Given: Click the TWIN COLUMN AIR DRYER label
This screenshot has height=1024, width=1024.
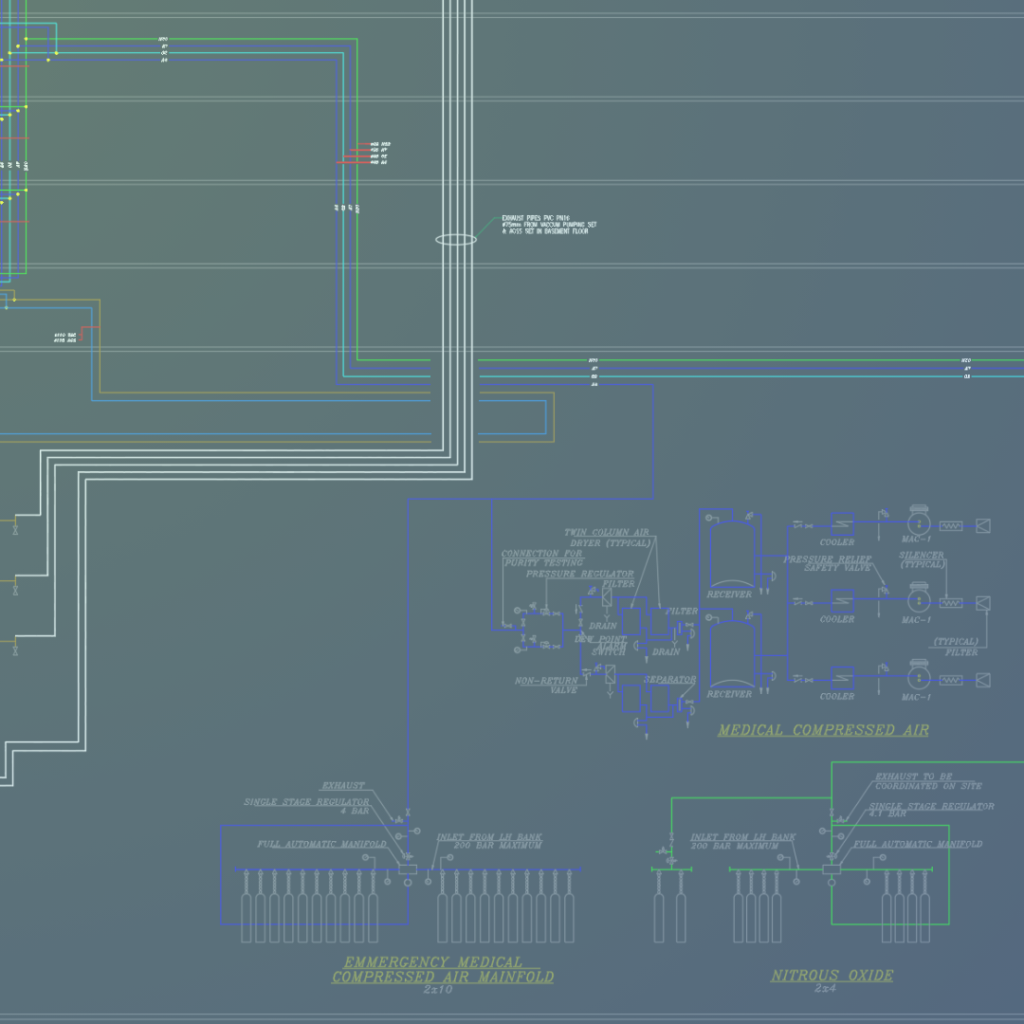Looking at the screenshot, I should point(607,538).
